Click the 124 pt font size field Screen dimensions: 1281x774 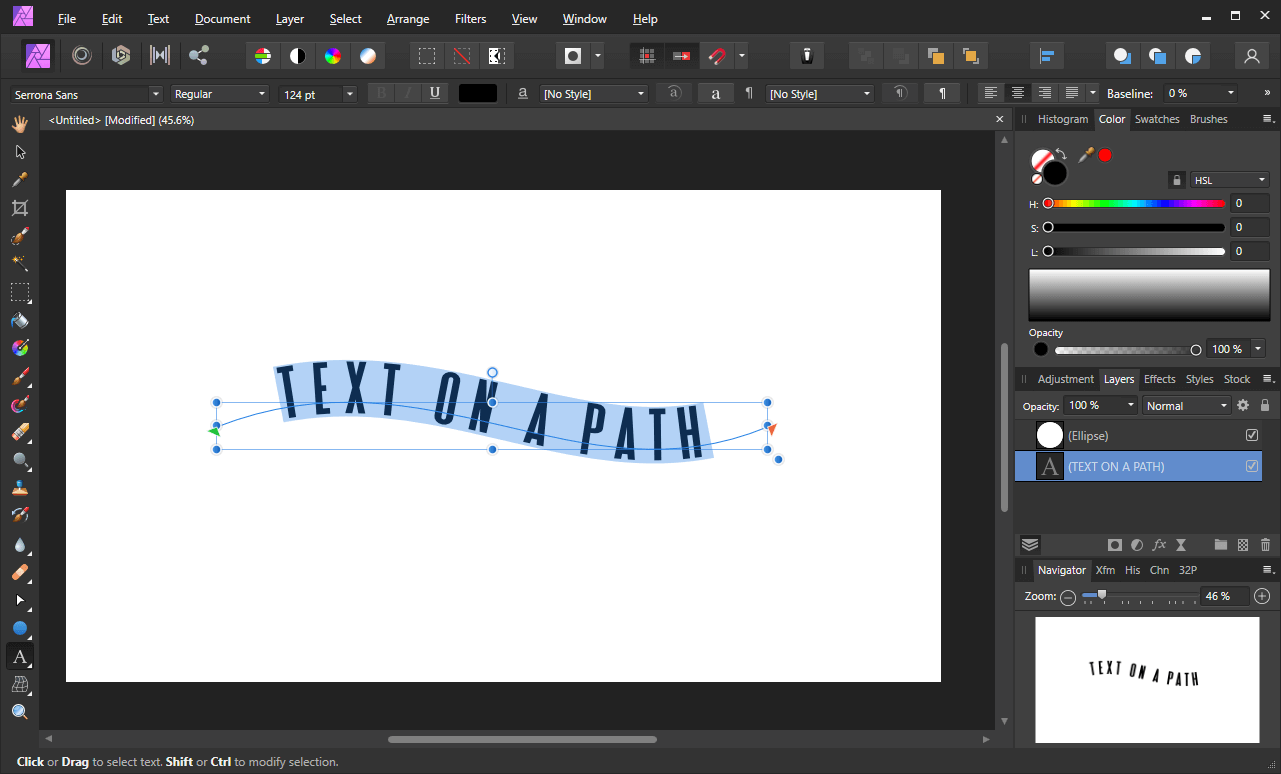tap(318, 94)
